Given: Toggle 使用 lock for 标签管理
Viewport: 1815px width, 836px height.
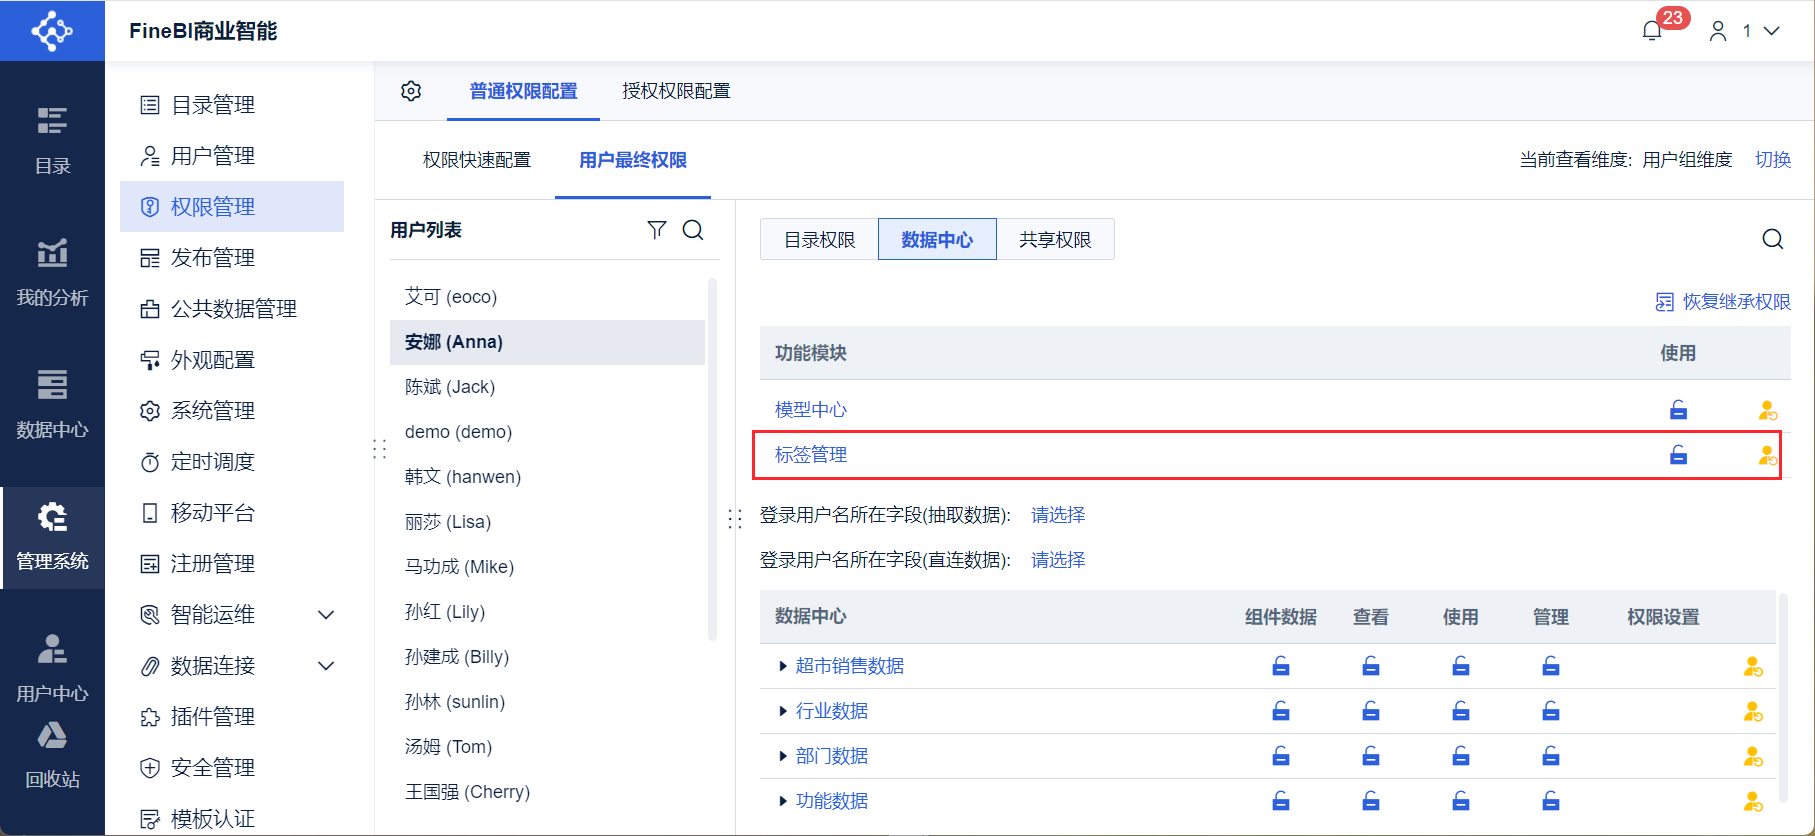Looking at the screenshot, I should (x=1678, y=455).
